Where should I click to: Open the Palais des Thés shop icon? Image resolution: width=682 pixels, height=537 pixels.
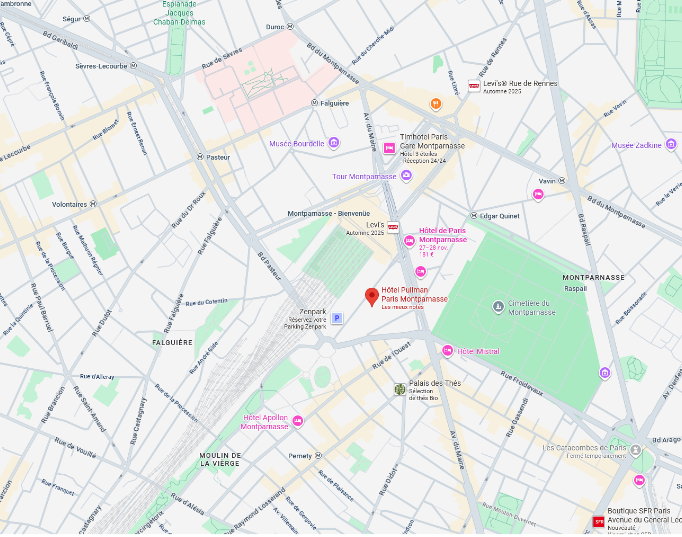point(400,389)
